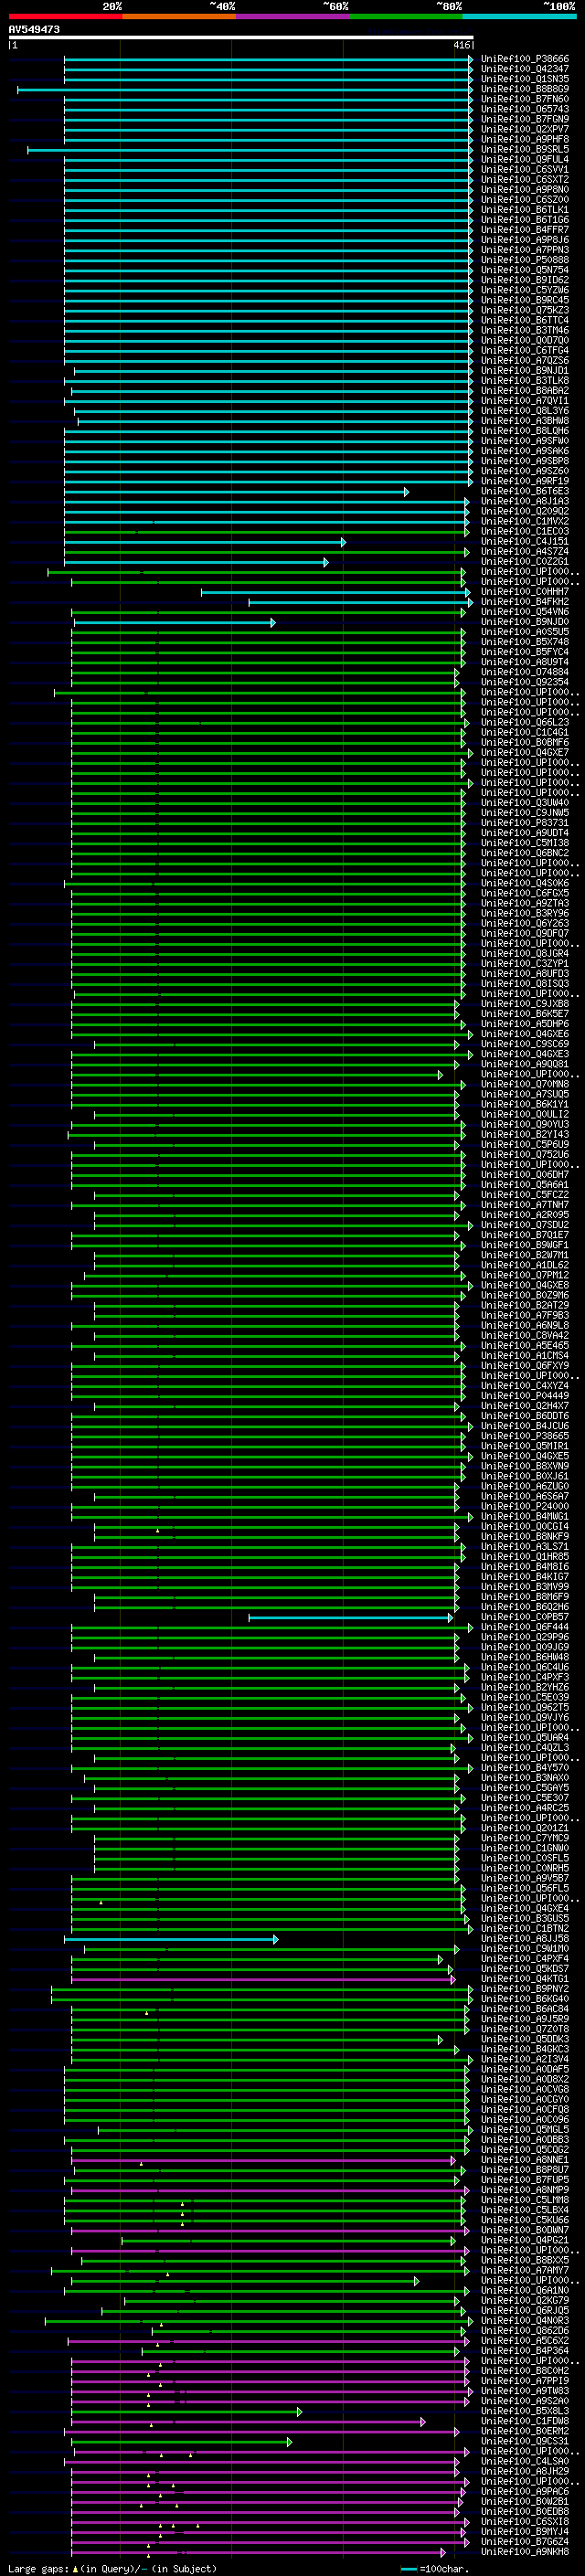Open hit UniRef100_Q70MN8
This screenshot has height=2576, width=585.
pos(525,1085)
